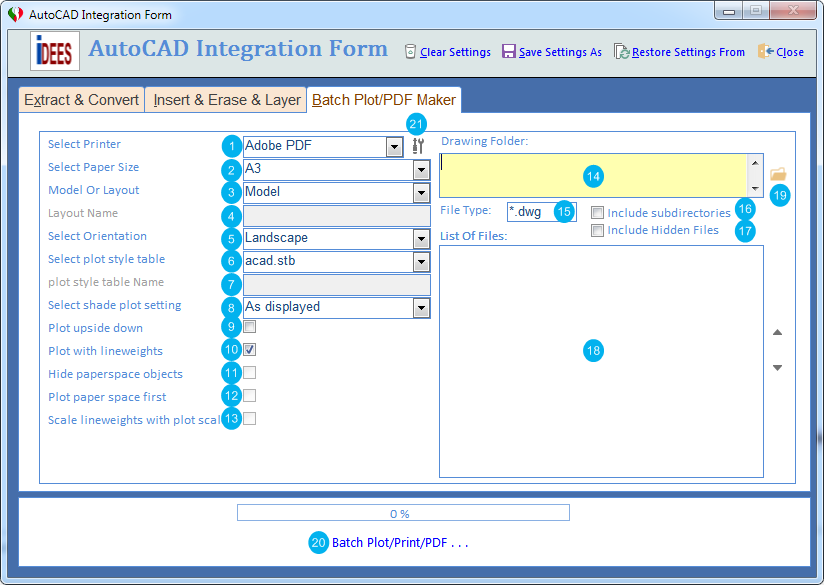
Task: Click the IDEES logo
Action: point(55,51)
